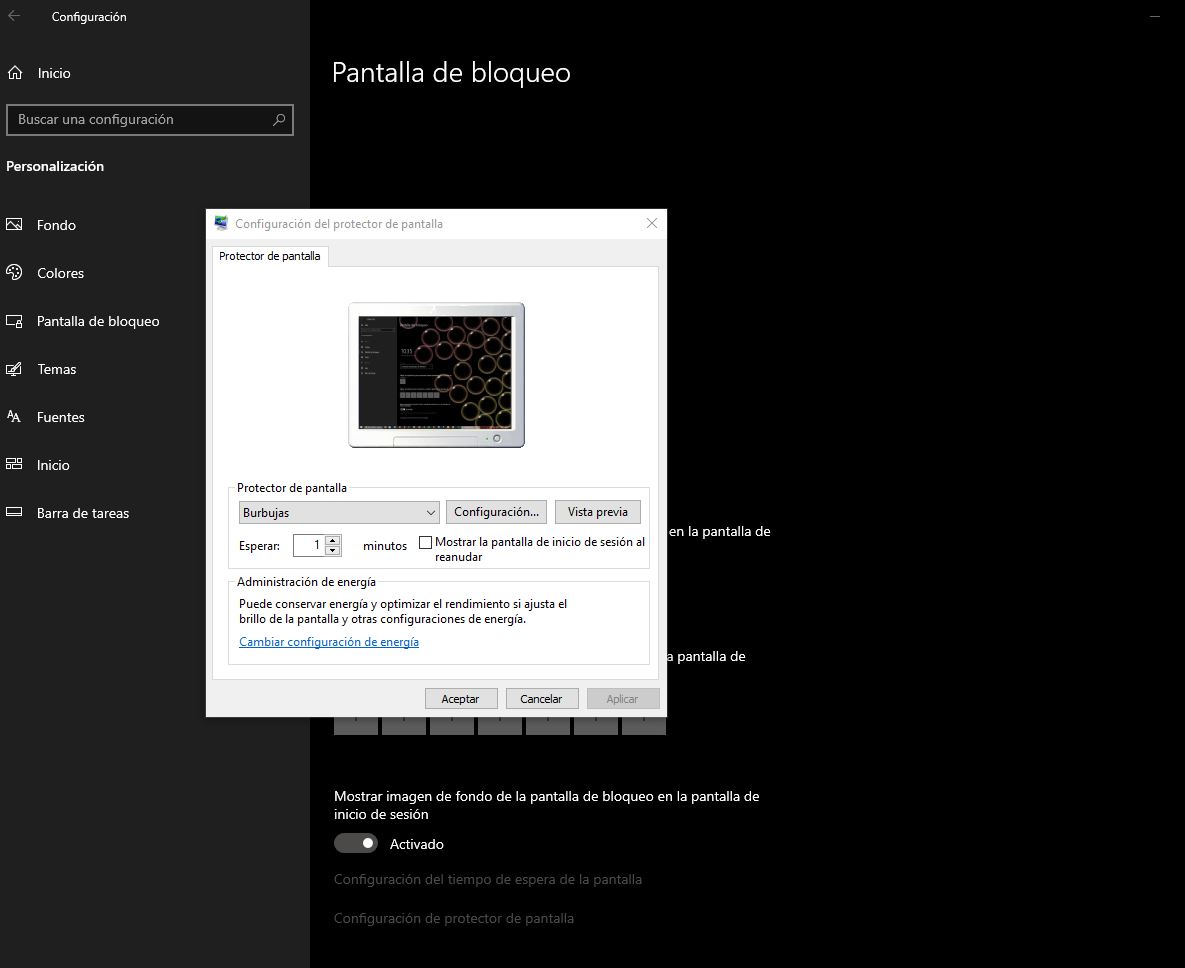The height and width of the screenshot is (968, 1185).
Task: Click the Vista previa button
Action: 597,512
